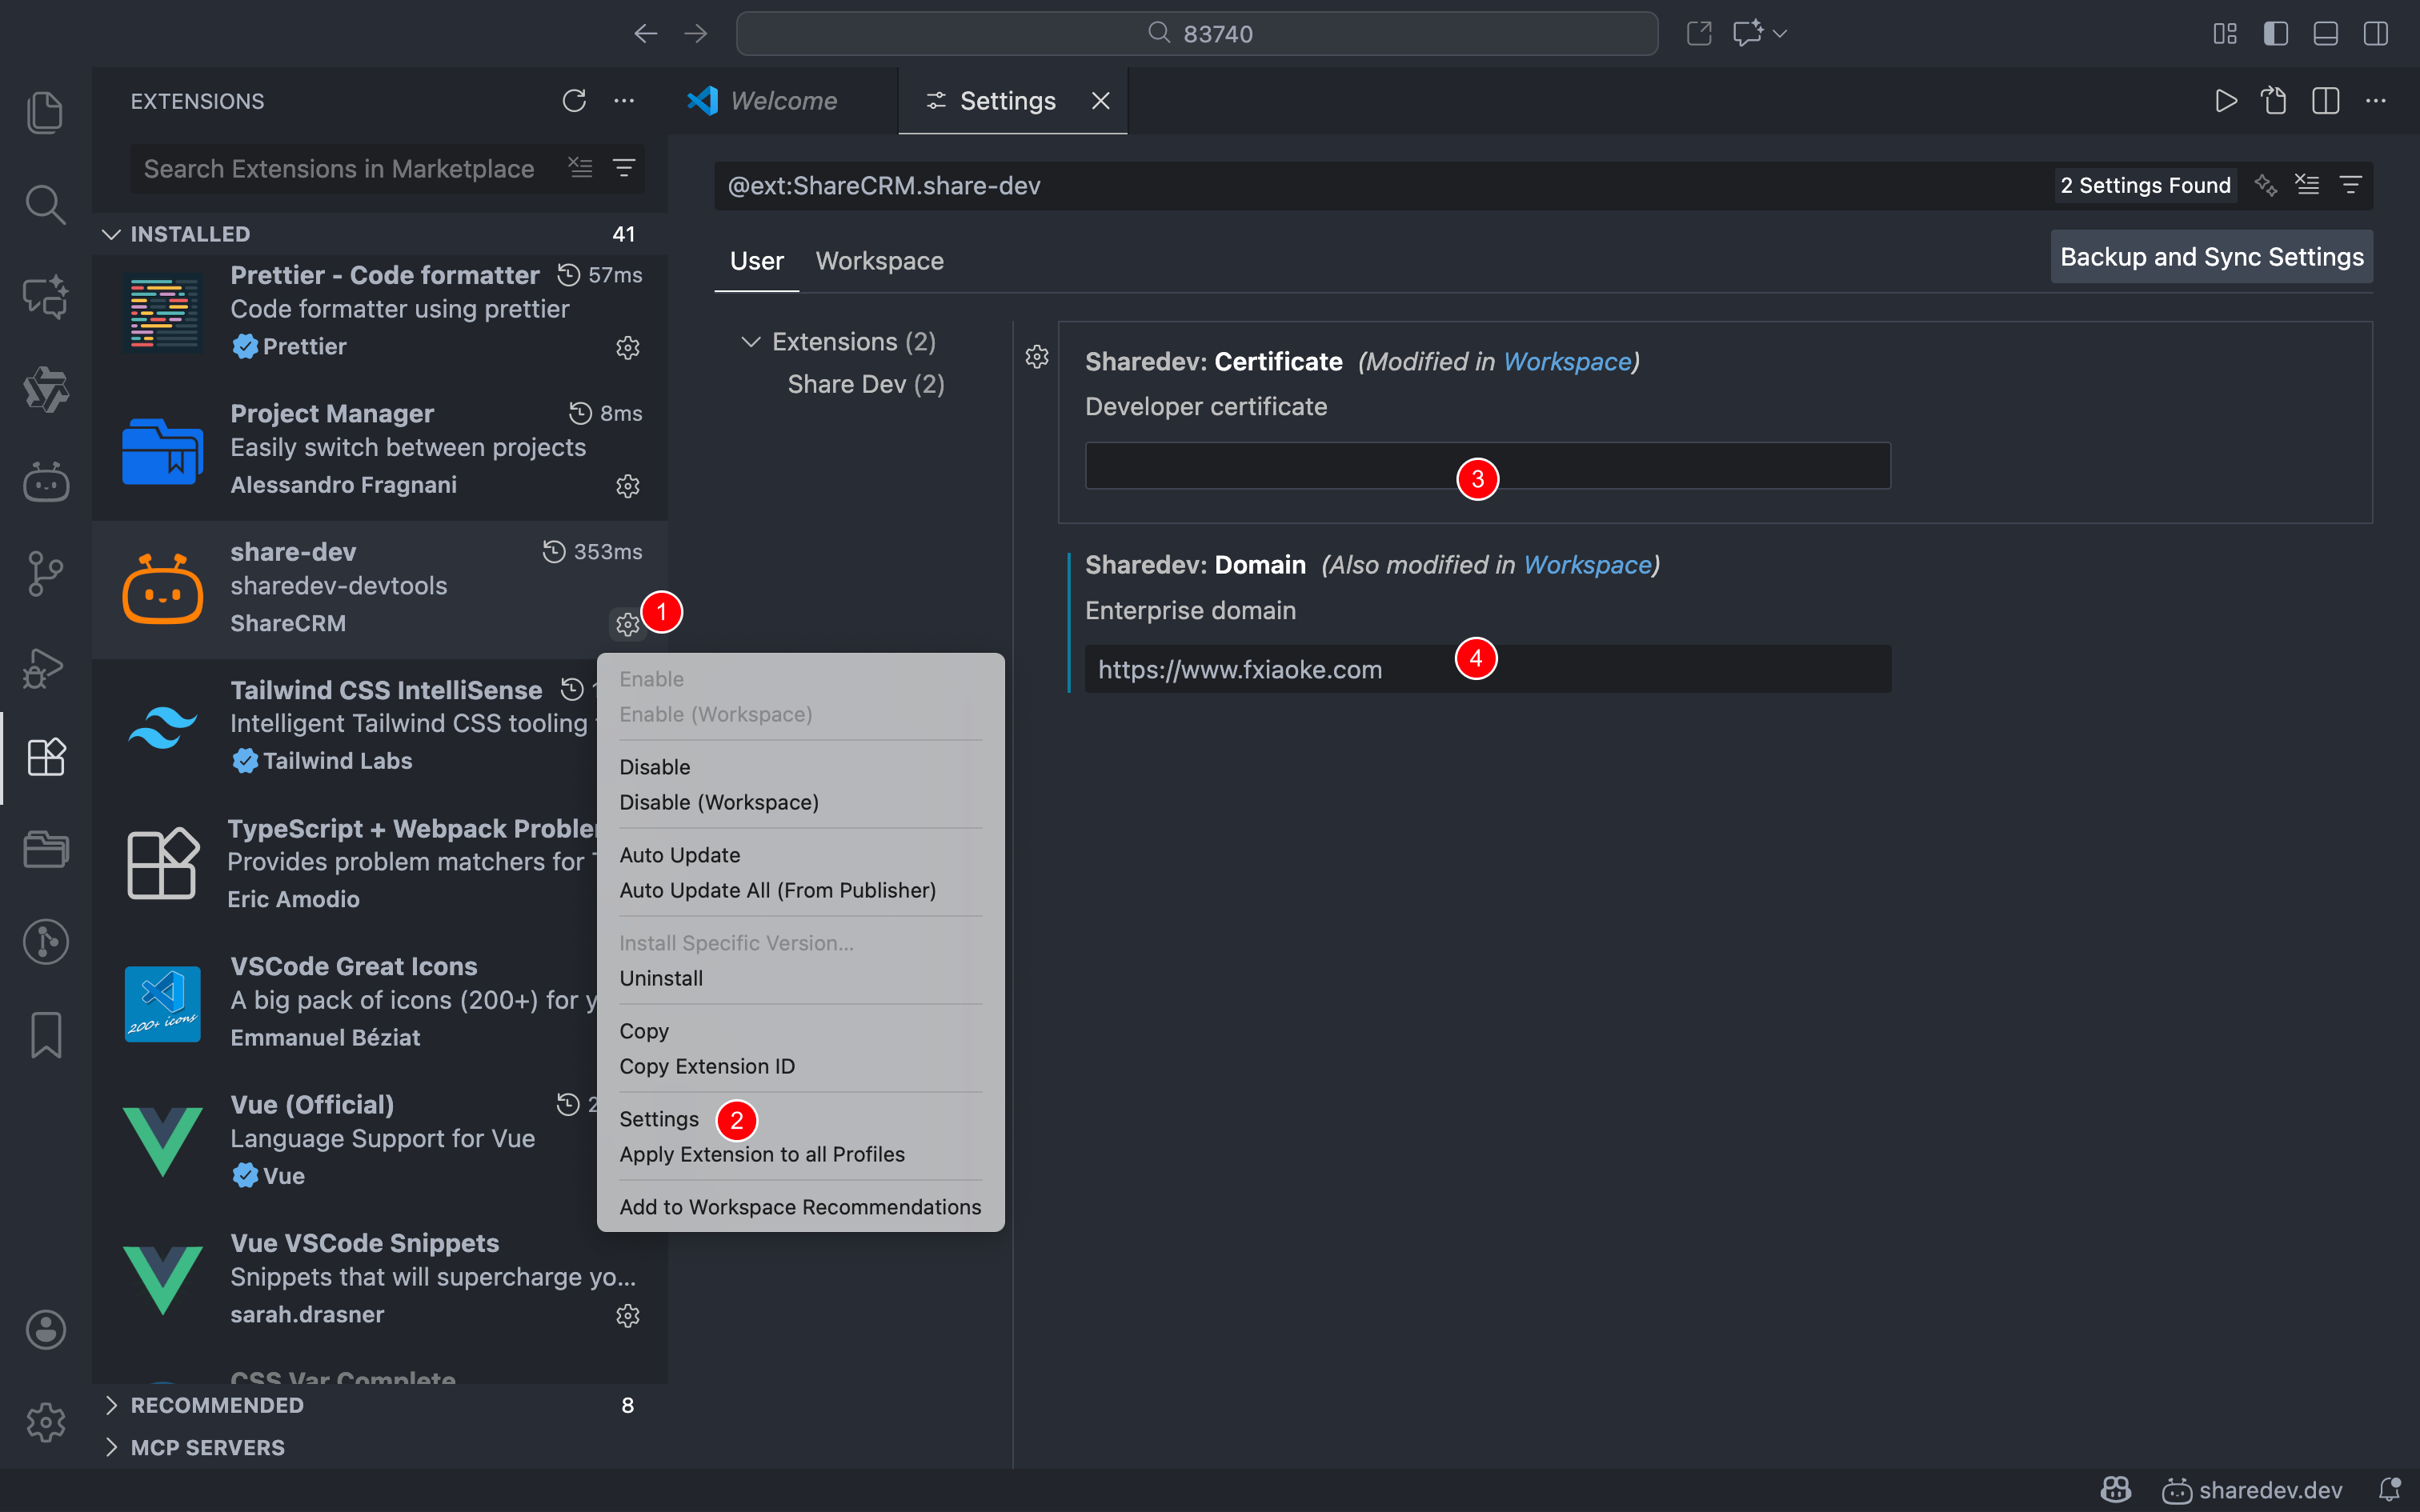Screen dimensions: 2420x1512
Task: Toggle the secondary side bar
Action: coord(2375,33)
